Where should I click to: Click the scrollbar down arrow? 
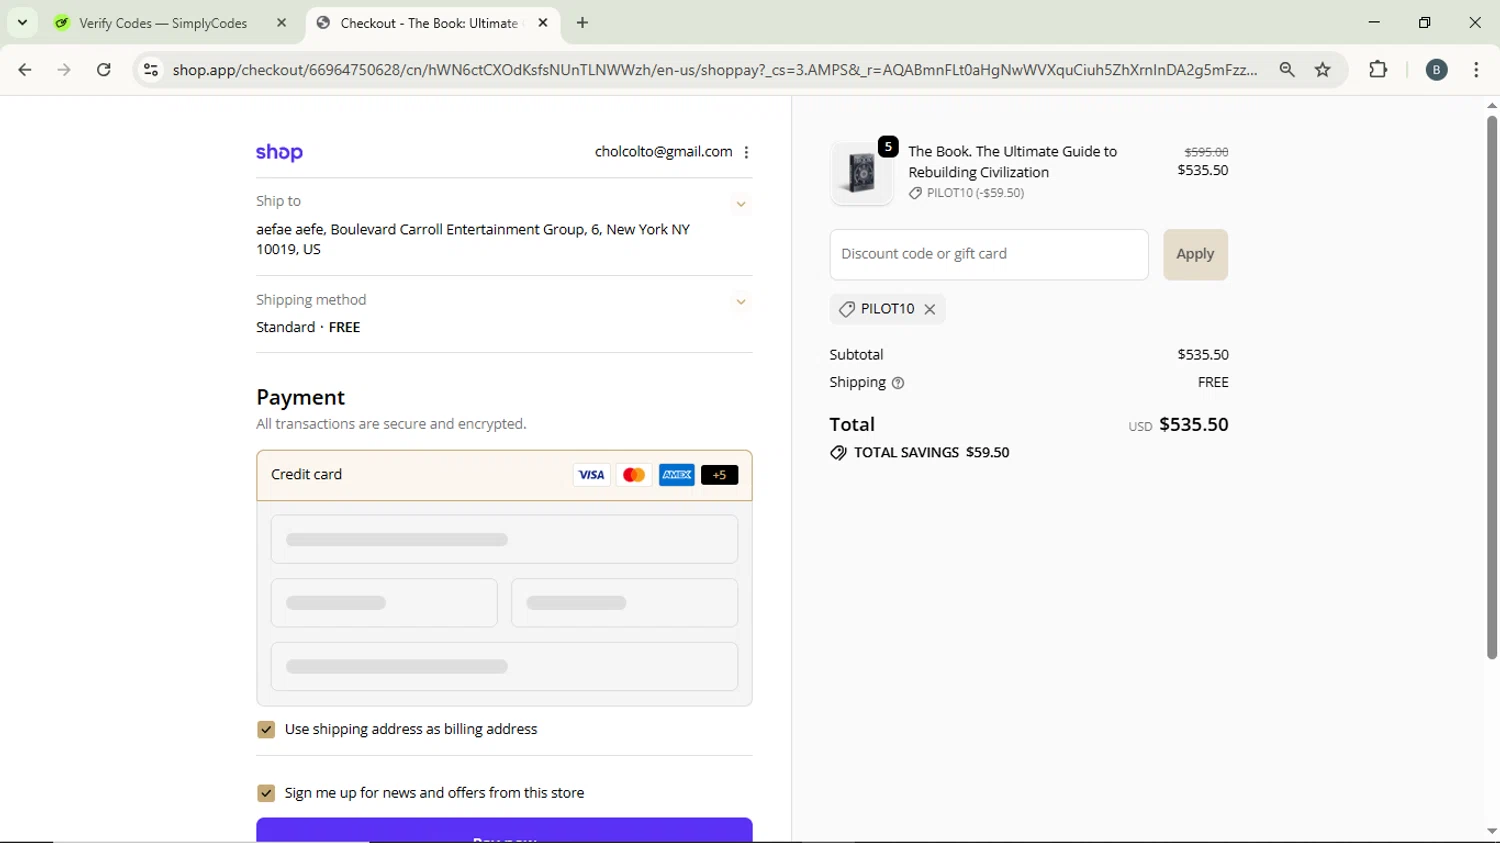(1491, 831)
